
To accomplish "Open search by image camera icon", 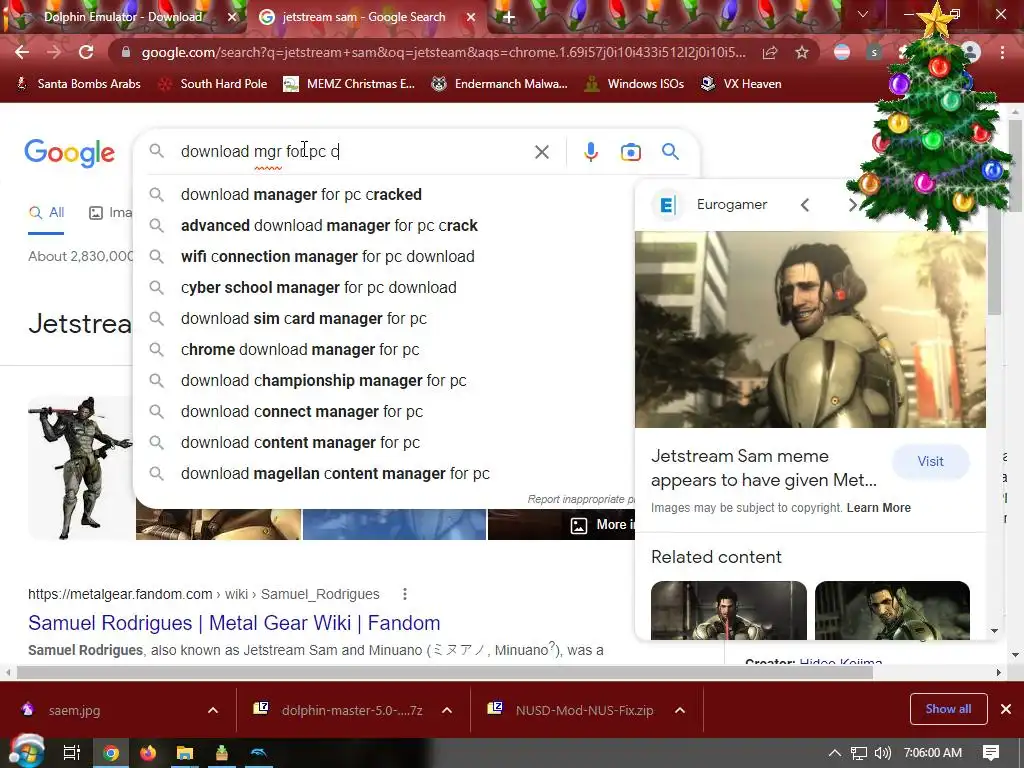I will coord(630,152).
